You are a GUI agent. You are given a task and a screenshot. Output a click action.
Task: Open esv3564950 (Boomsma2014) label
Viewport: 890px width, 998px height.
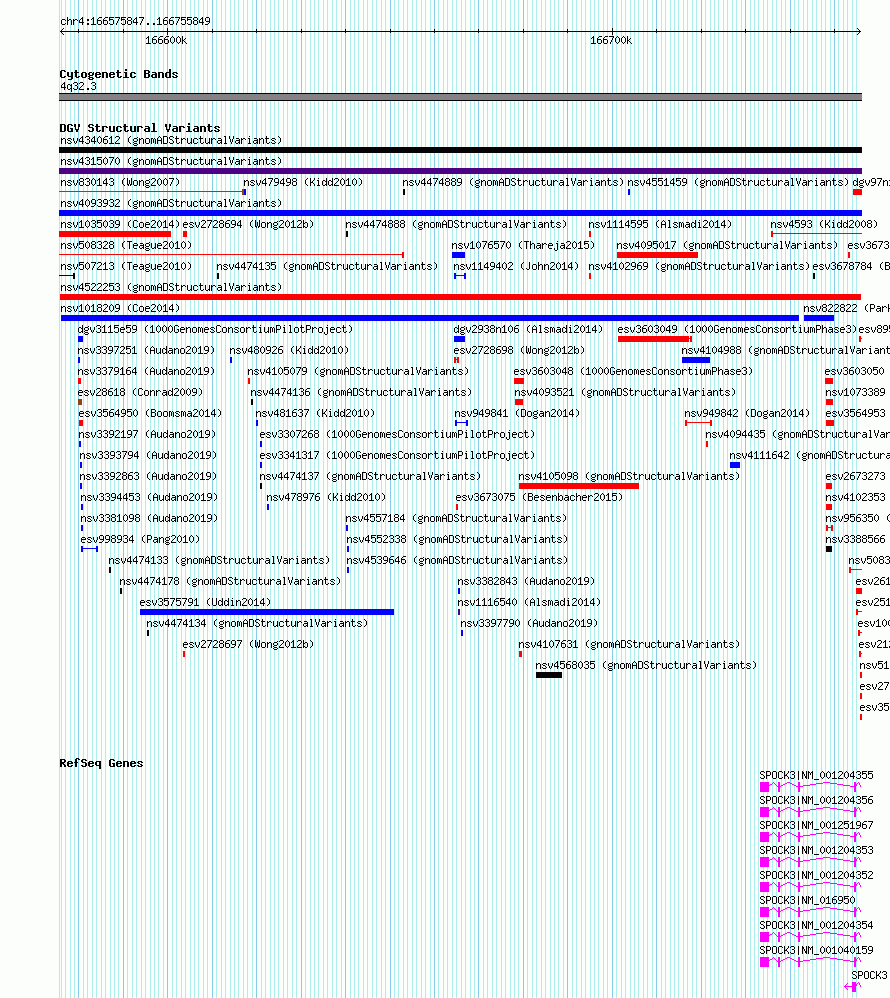(150, 413)
